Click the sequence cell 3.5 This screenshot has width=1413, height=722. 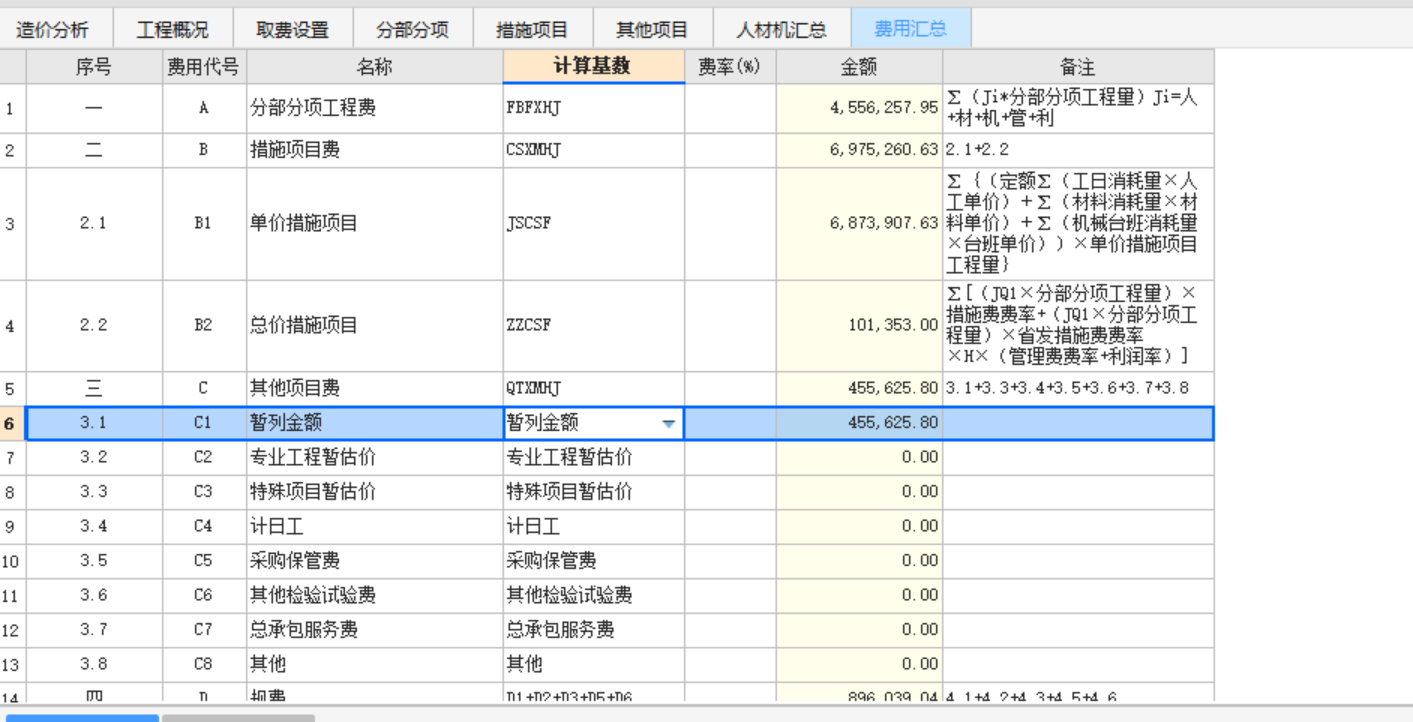(x=94, y=561)
